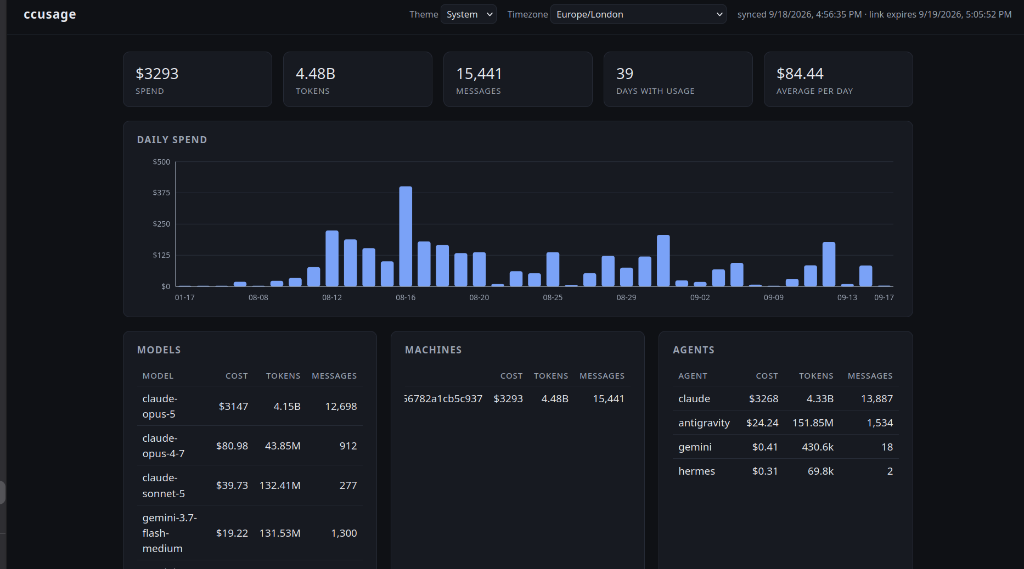Select the 4.48B Tokens card

point(358,79)
